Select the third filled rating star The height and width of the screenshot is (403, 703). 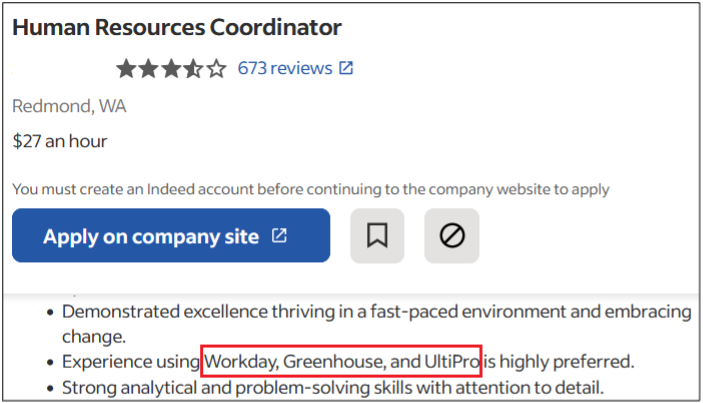click(x=171, y=69)
